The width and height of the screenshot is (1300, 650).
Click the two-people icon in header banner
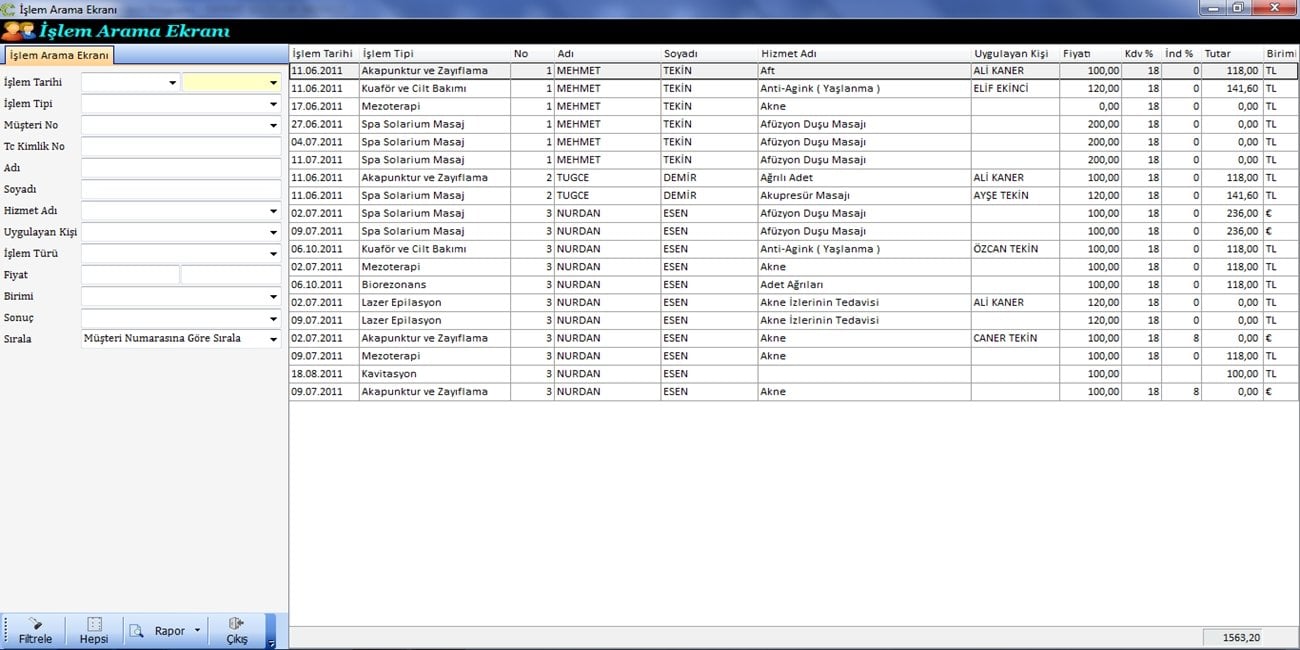pyautogui.click(x=18, y=31)
